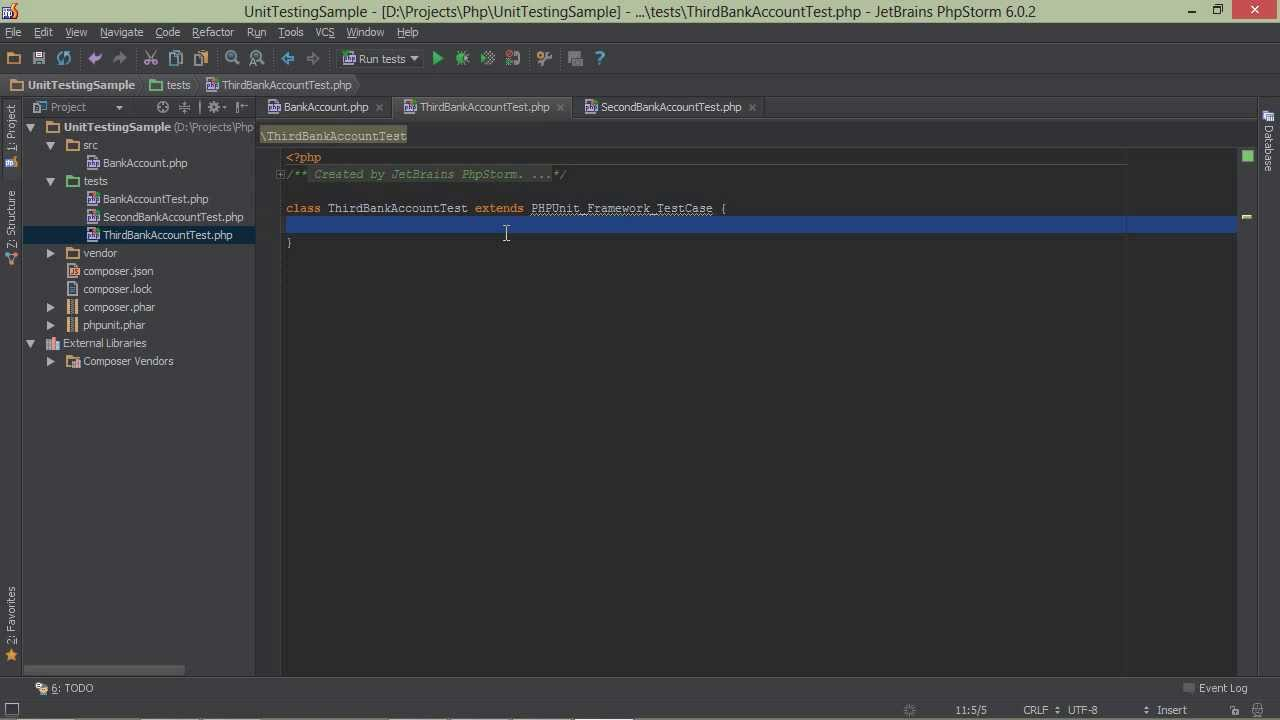The width and height of the screenshot is (1280, 720).
Task: Open the File menu
Action: tap(13, 32)
